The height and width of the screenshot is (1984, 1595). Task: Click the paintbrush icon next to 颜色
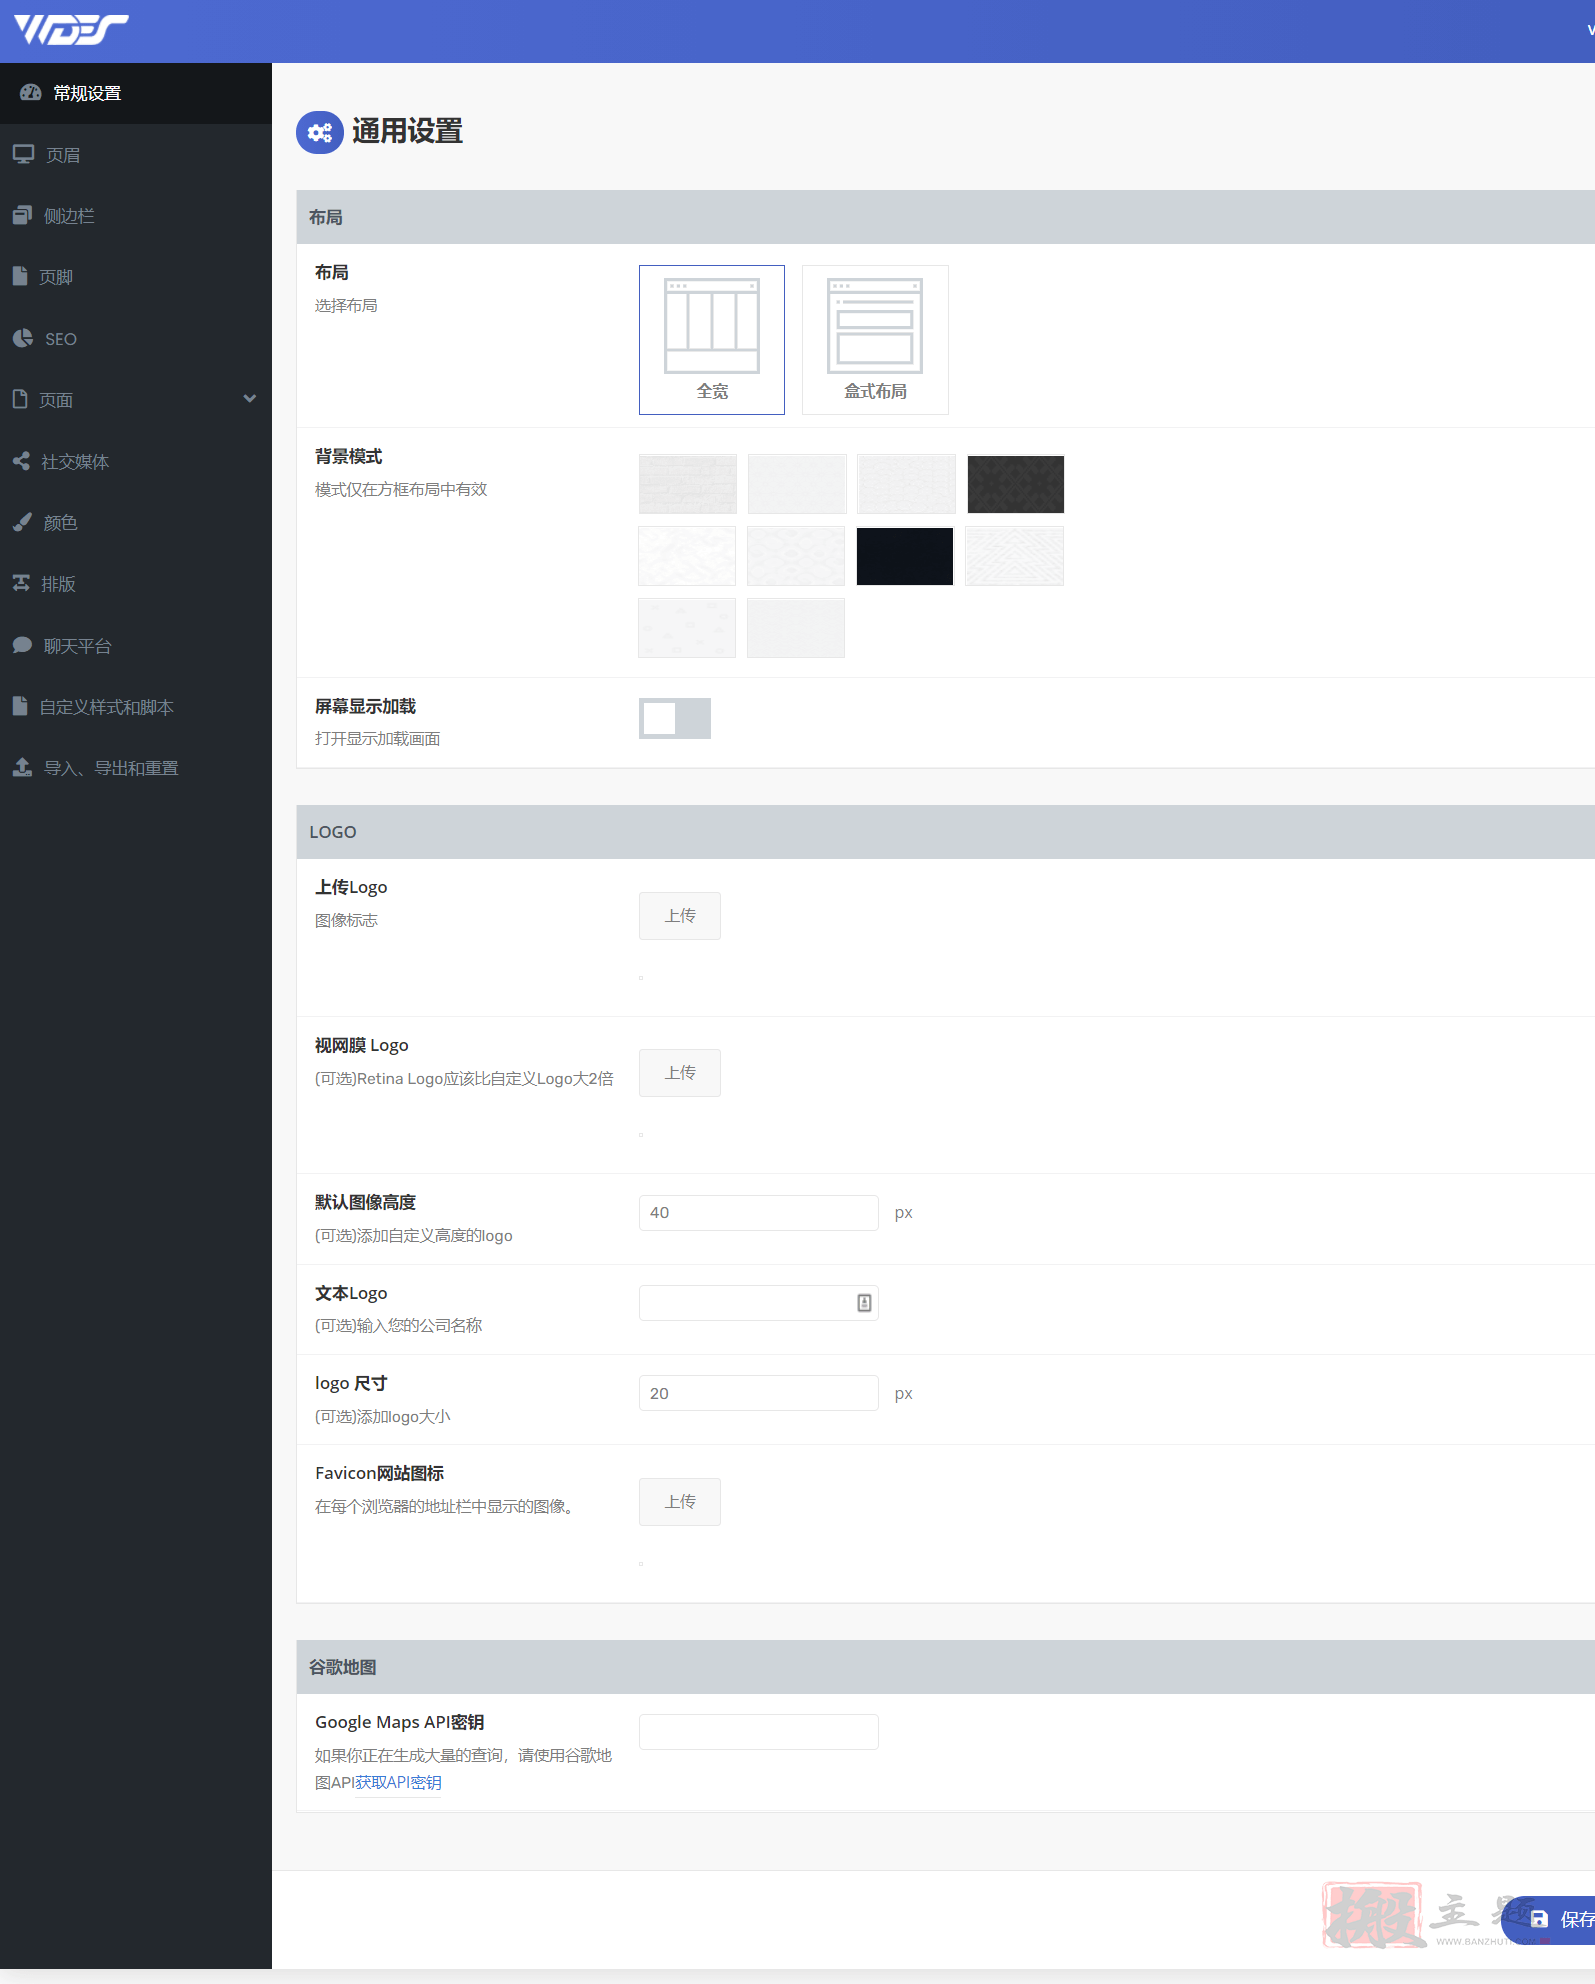pos(22,522)
